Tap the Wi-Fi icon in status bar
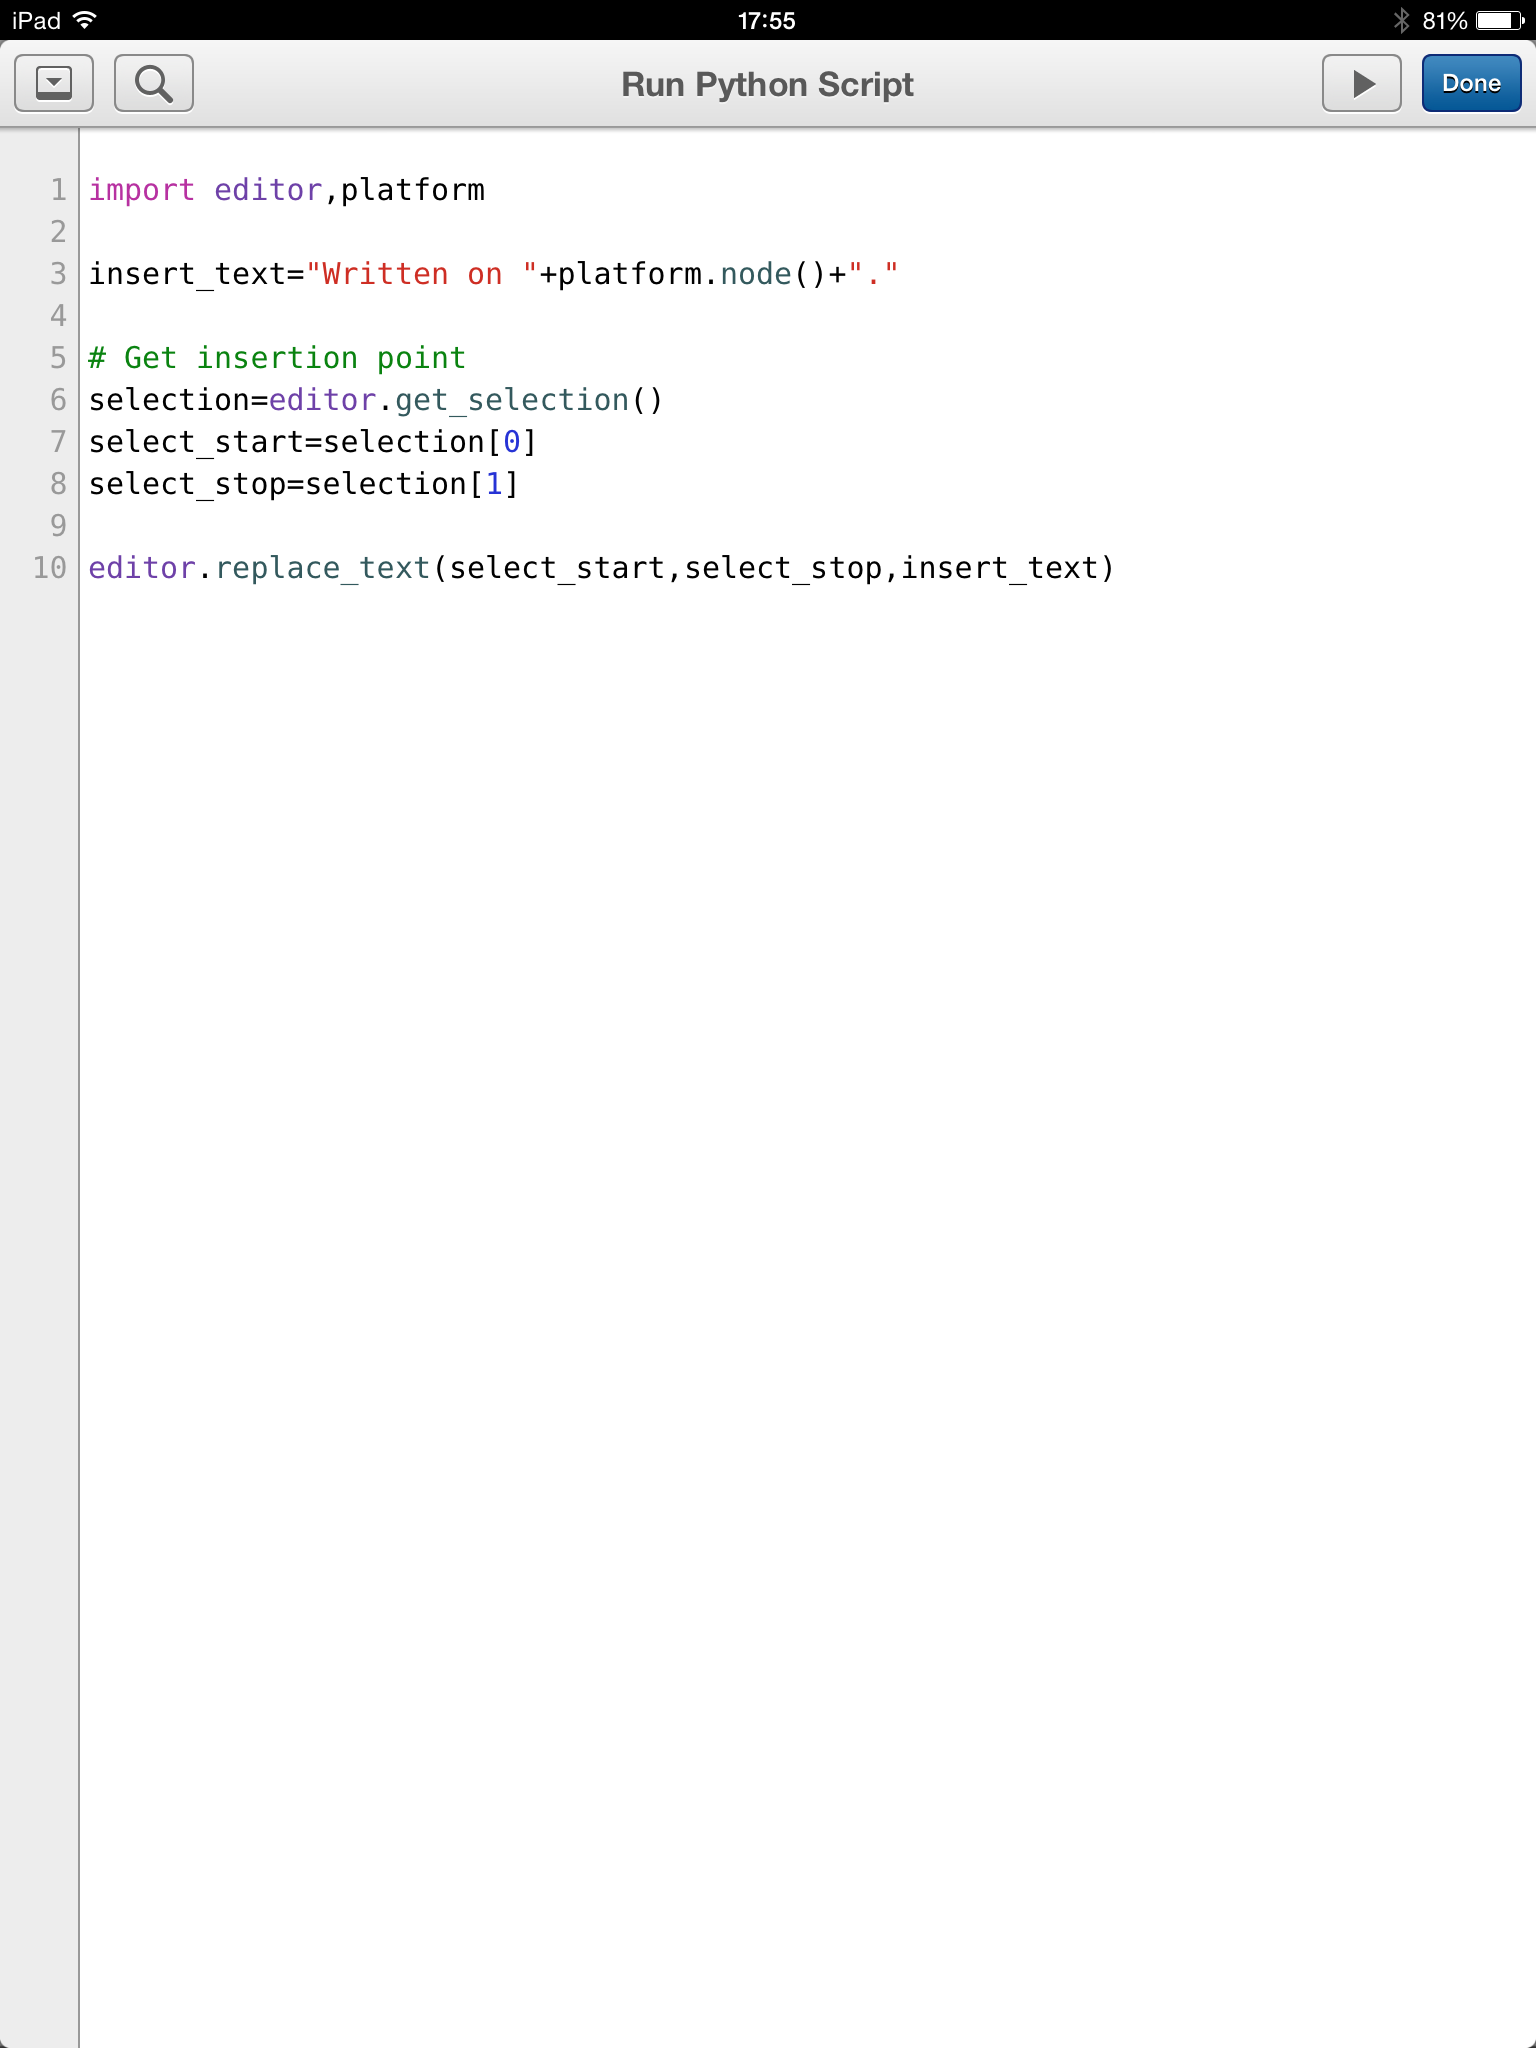Viewport: 1536px width, 2048px height. 86,20
